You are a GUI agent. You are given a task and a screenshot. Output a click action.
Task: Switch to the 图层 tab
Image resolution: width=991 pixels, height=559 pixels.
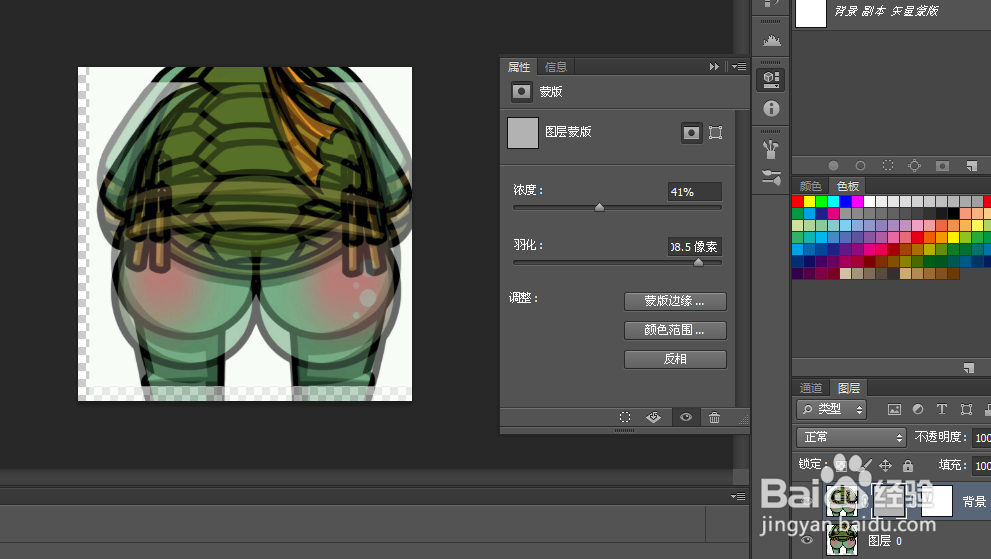click(849, 388)
